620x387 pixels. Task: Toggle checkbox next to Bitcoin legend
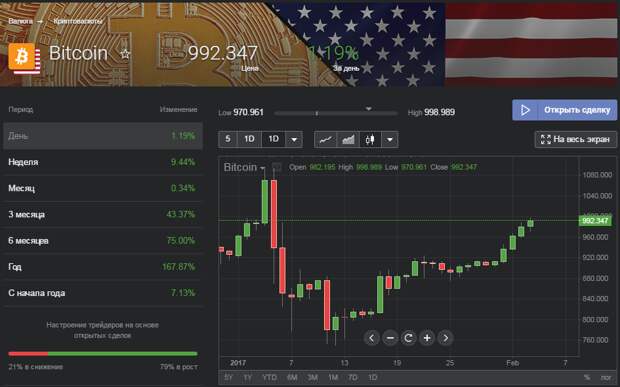tap(277, 167)
